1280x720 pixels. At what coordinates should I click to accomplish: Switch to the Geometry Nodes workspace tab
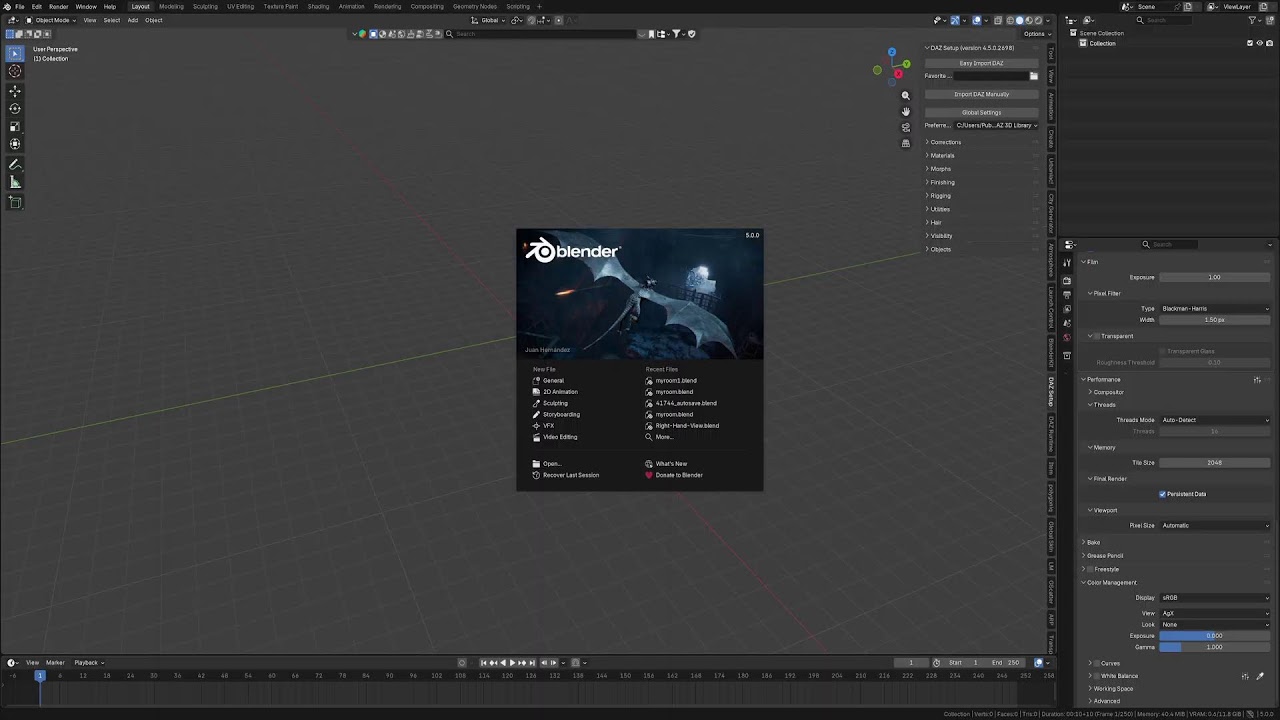tap(475, 6)
